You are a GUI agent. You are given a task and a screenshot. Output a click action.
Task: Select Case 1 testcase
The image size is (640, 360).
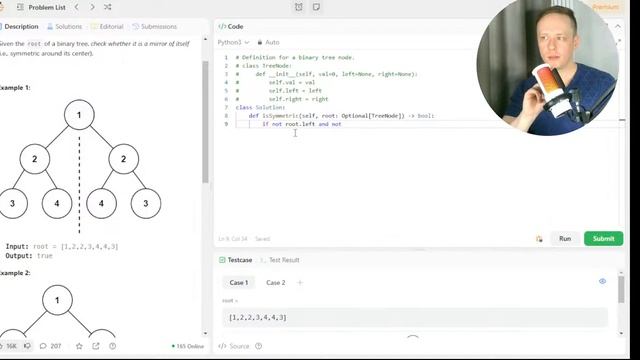point(239,282)
